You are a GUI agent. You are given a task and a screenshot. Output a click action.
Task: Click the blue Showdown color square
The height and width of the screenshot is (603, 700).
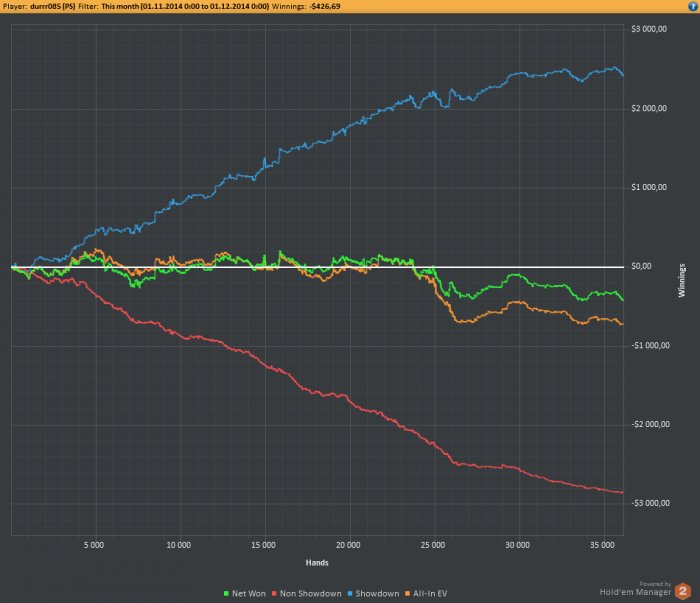pos(350,594)
